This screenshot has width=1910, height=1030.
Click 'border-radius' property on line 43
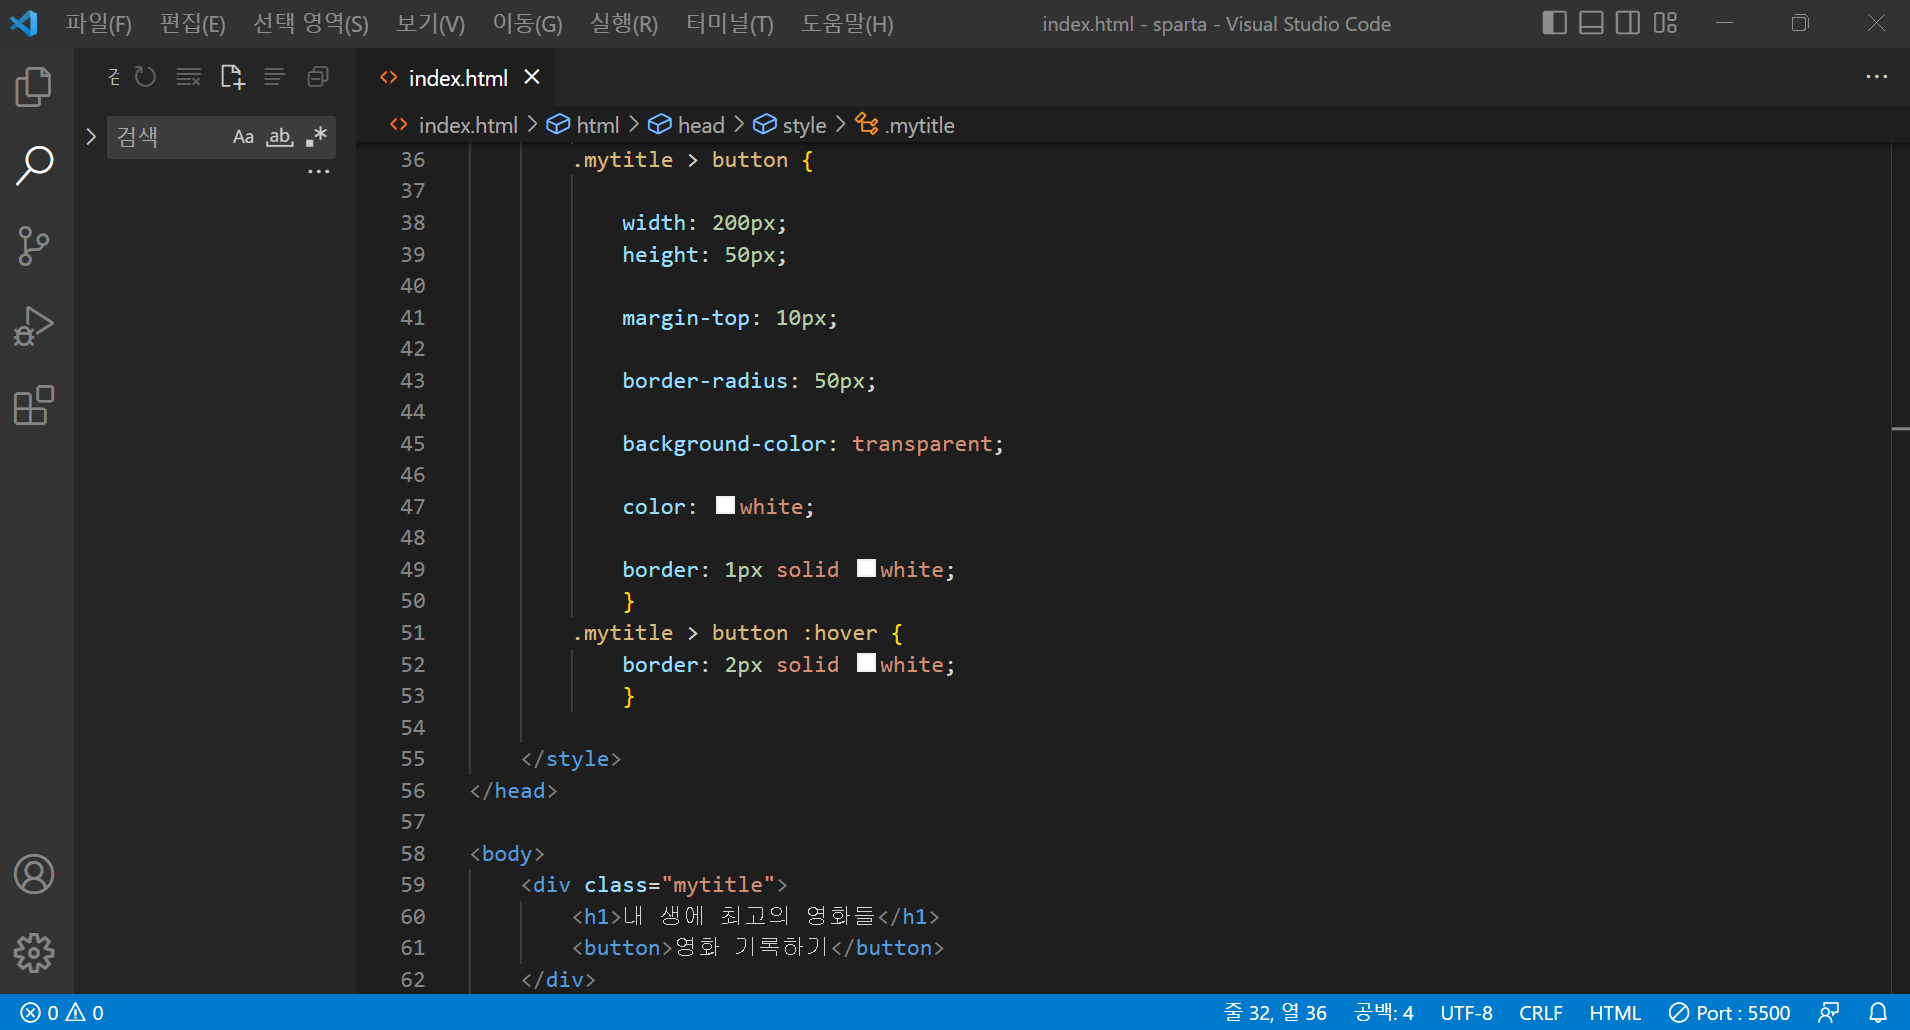point(705,380)
